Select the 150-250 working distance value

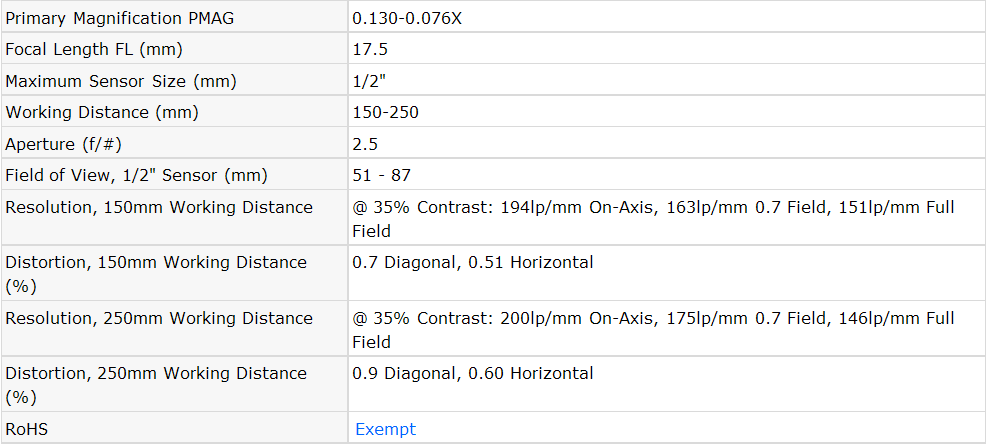(385, 112)
